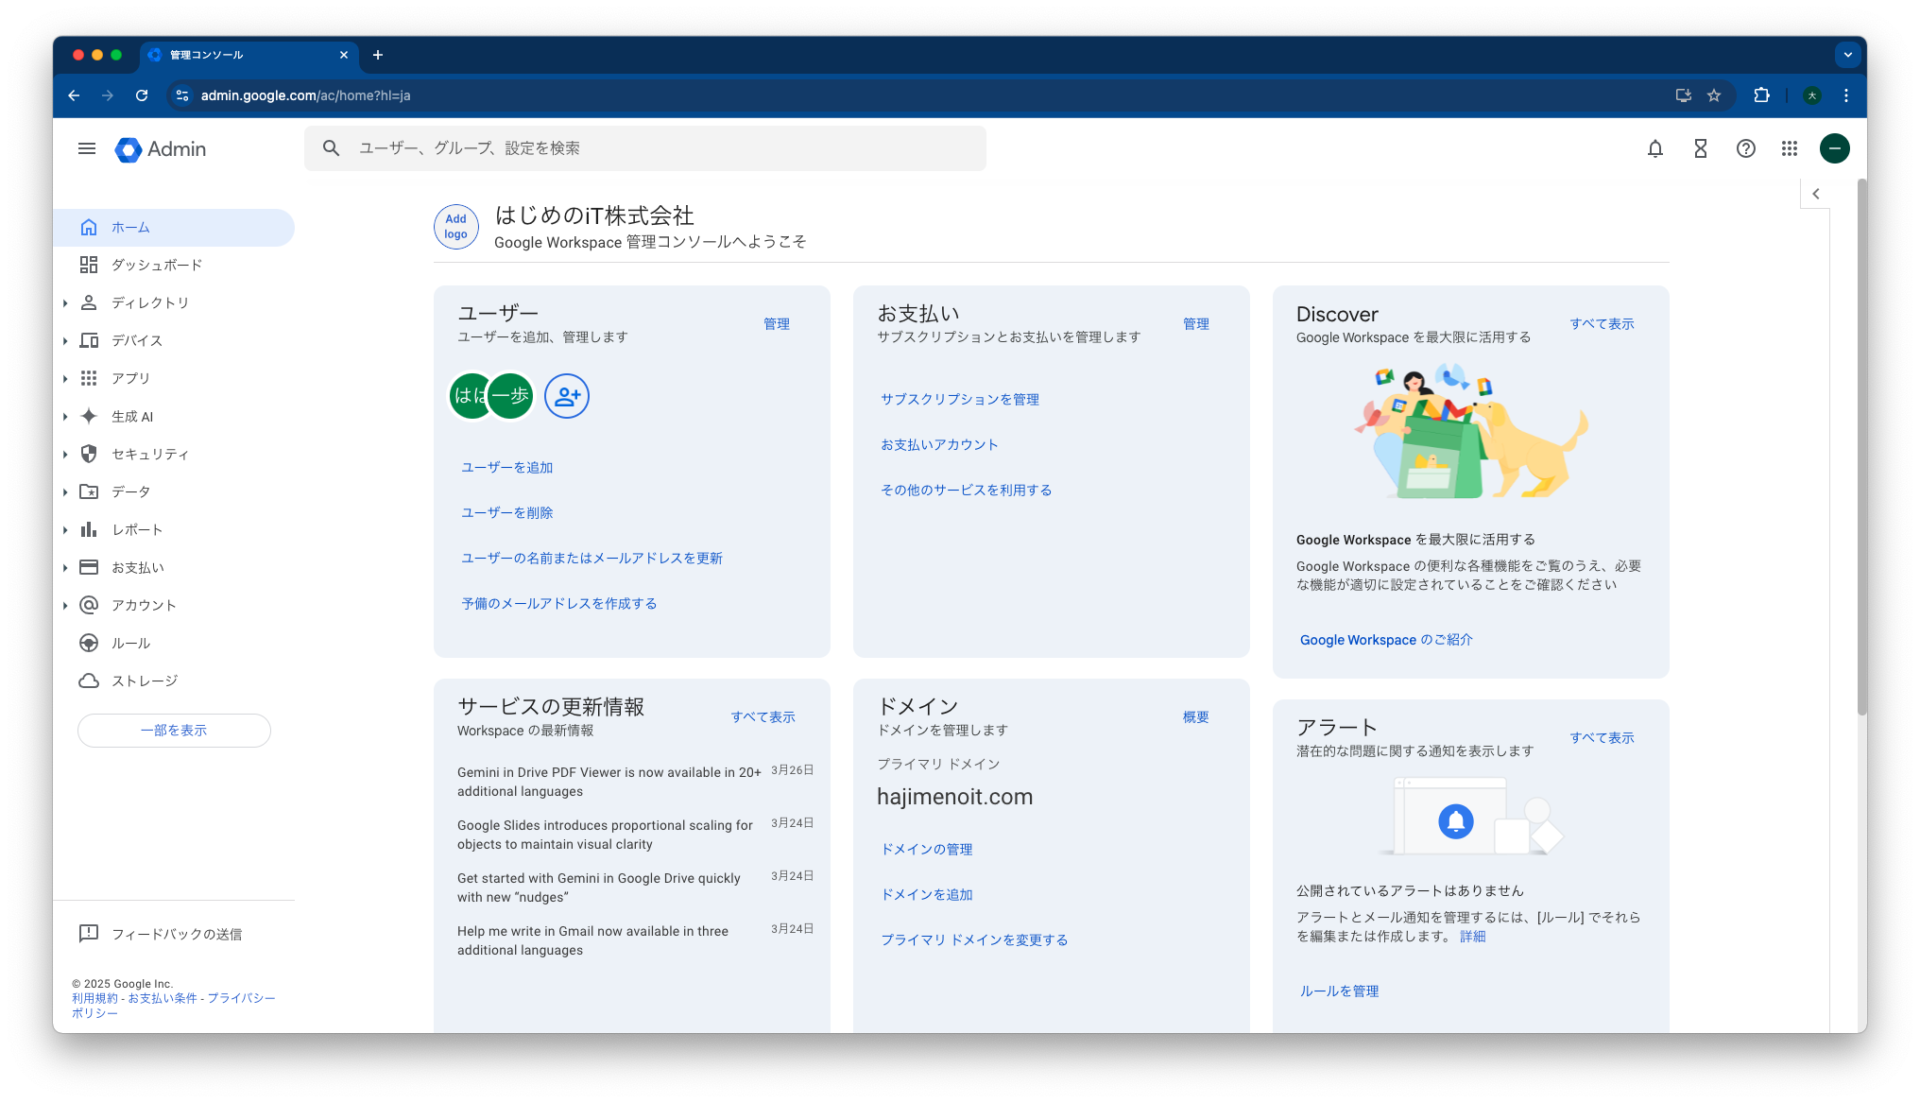Expand the アカウント section

[x=66, y=606]
